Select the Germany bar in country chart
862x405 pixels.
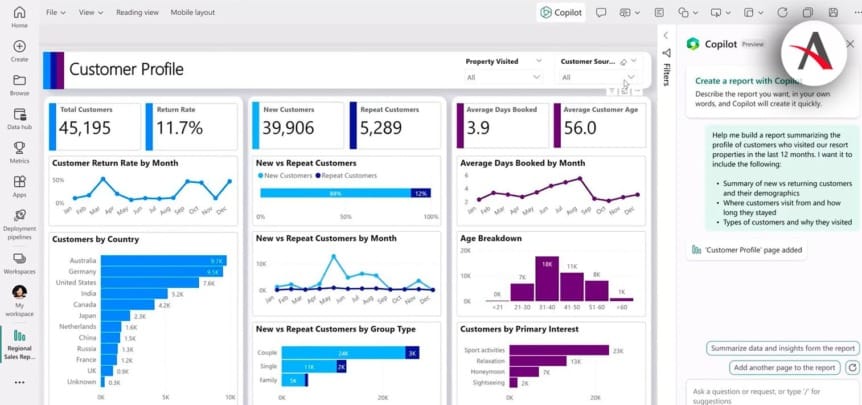pyautogui.click(x=162, y=271)
